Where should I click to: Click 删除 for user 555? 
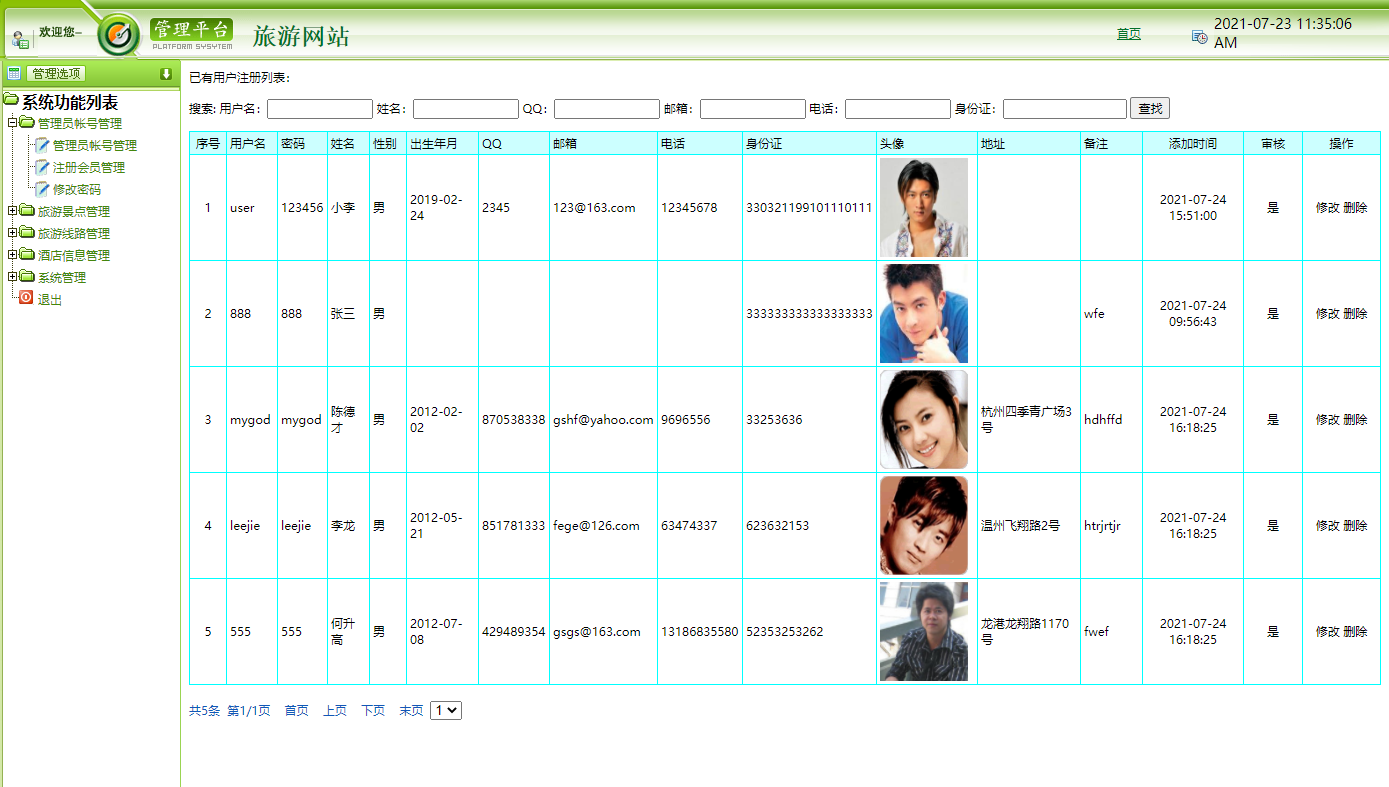(1356, 631)
